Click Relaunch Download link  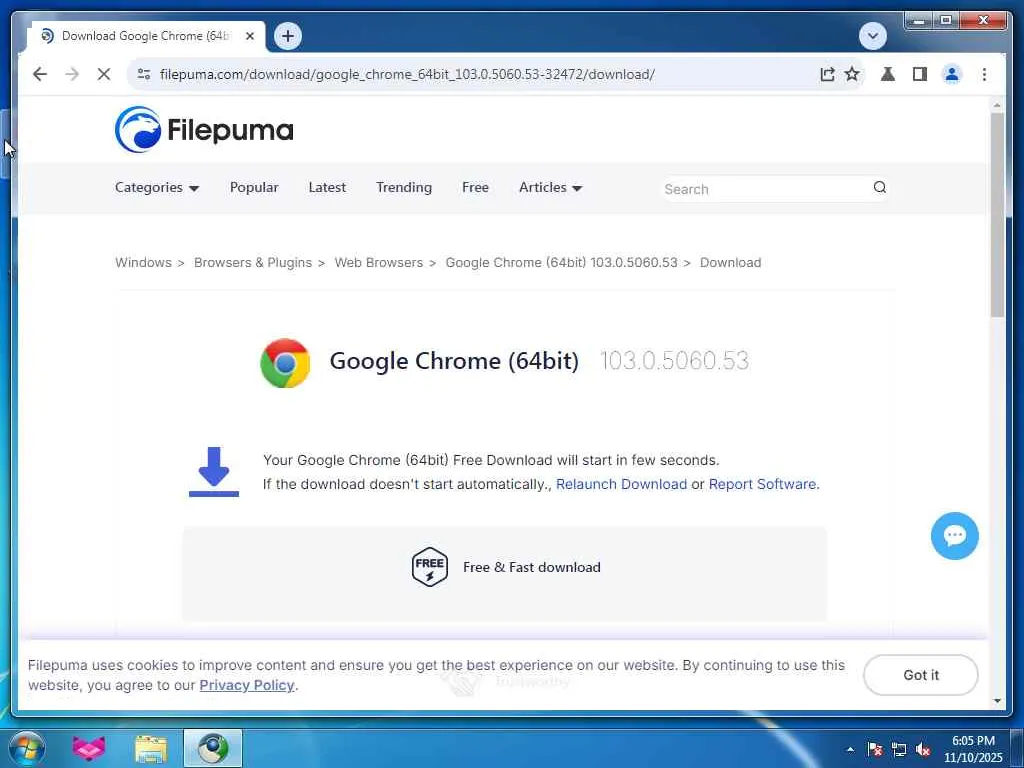[x=621, y=484]
